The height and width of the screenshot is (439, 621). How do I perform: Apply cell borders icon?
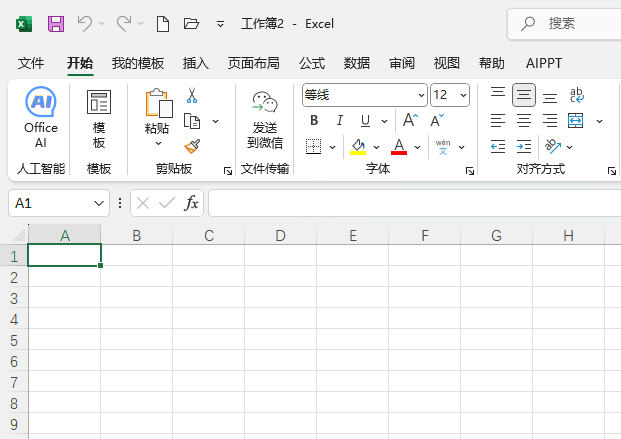(x=313, y=147)
